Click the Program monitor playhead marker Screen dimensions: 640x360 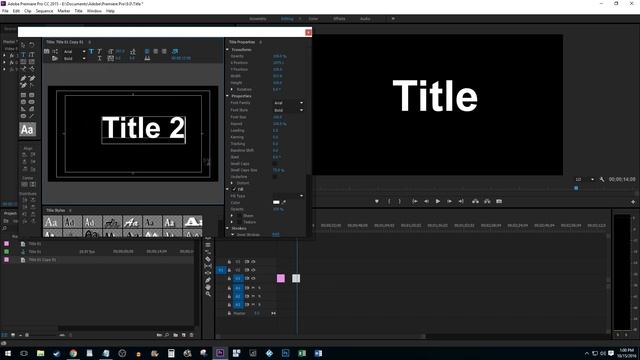tap(576, 188)
